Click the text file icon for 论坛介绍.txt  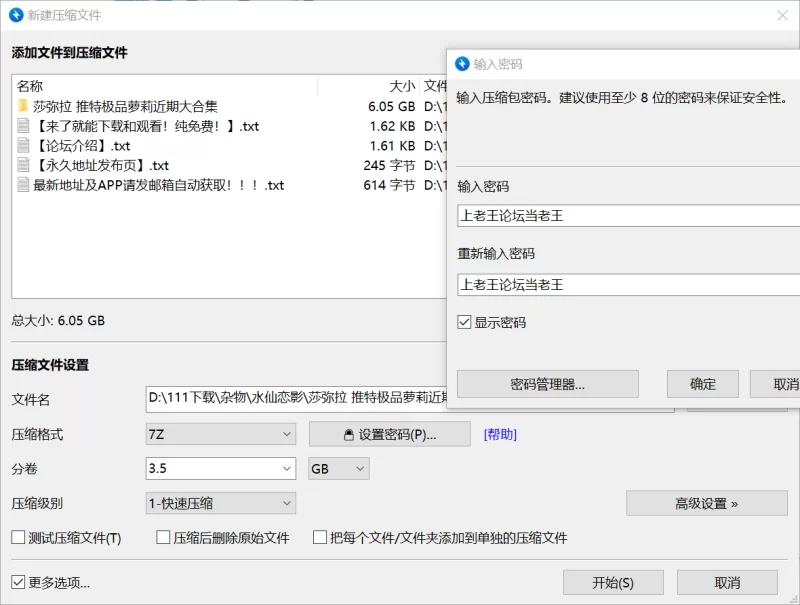(x=23, y=146)
